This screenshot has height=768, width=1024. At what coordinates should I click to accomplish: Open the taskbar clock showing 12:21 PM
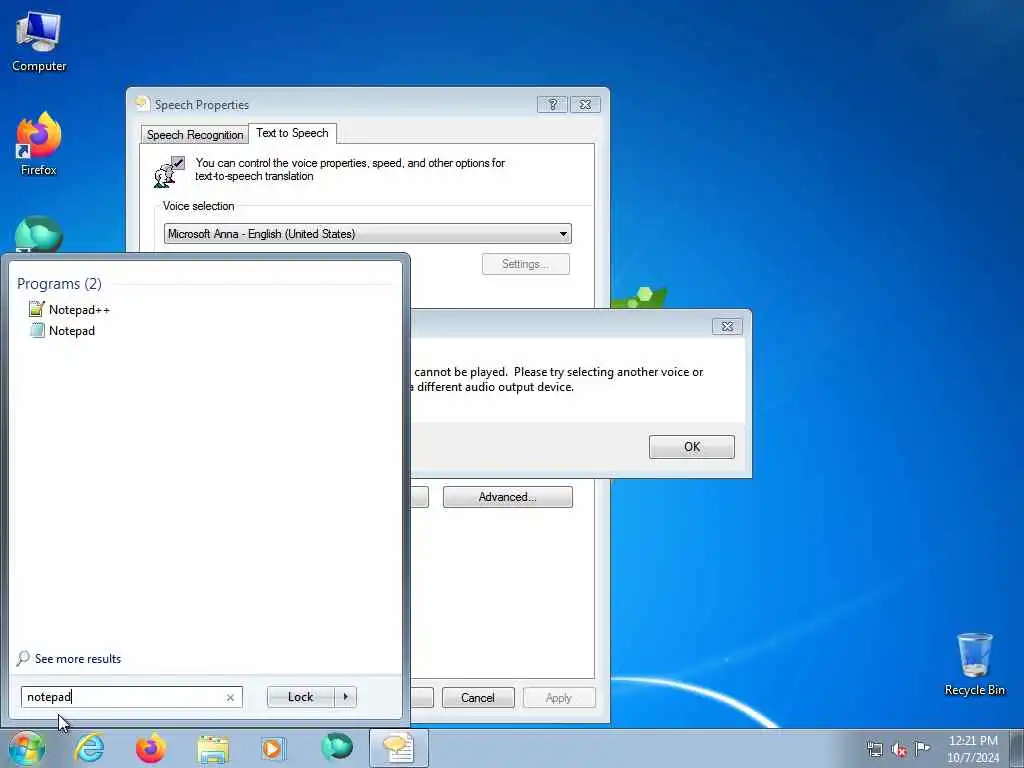coord(973,749)
